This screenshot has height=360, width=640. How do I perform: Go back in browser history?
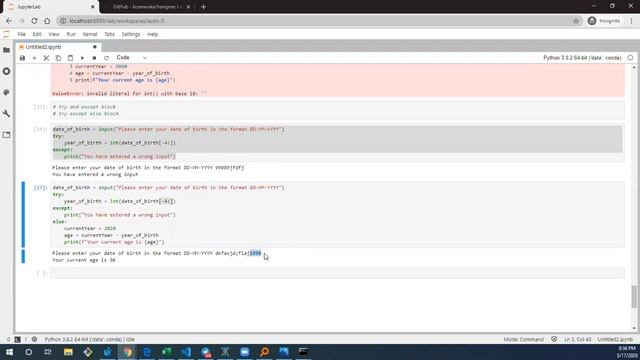[9, 21]
